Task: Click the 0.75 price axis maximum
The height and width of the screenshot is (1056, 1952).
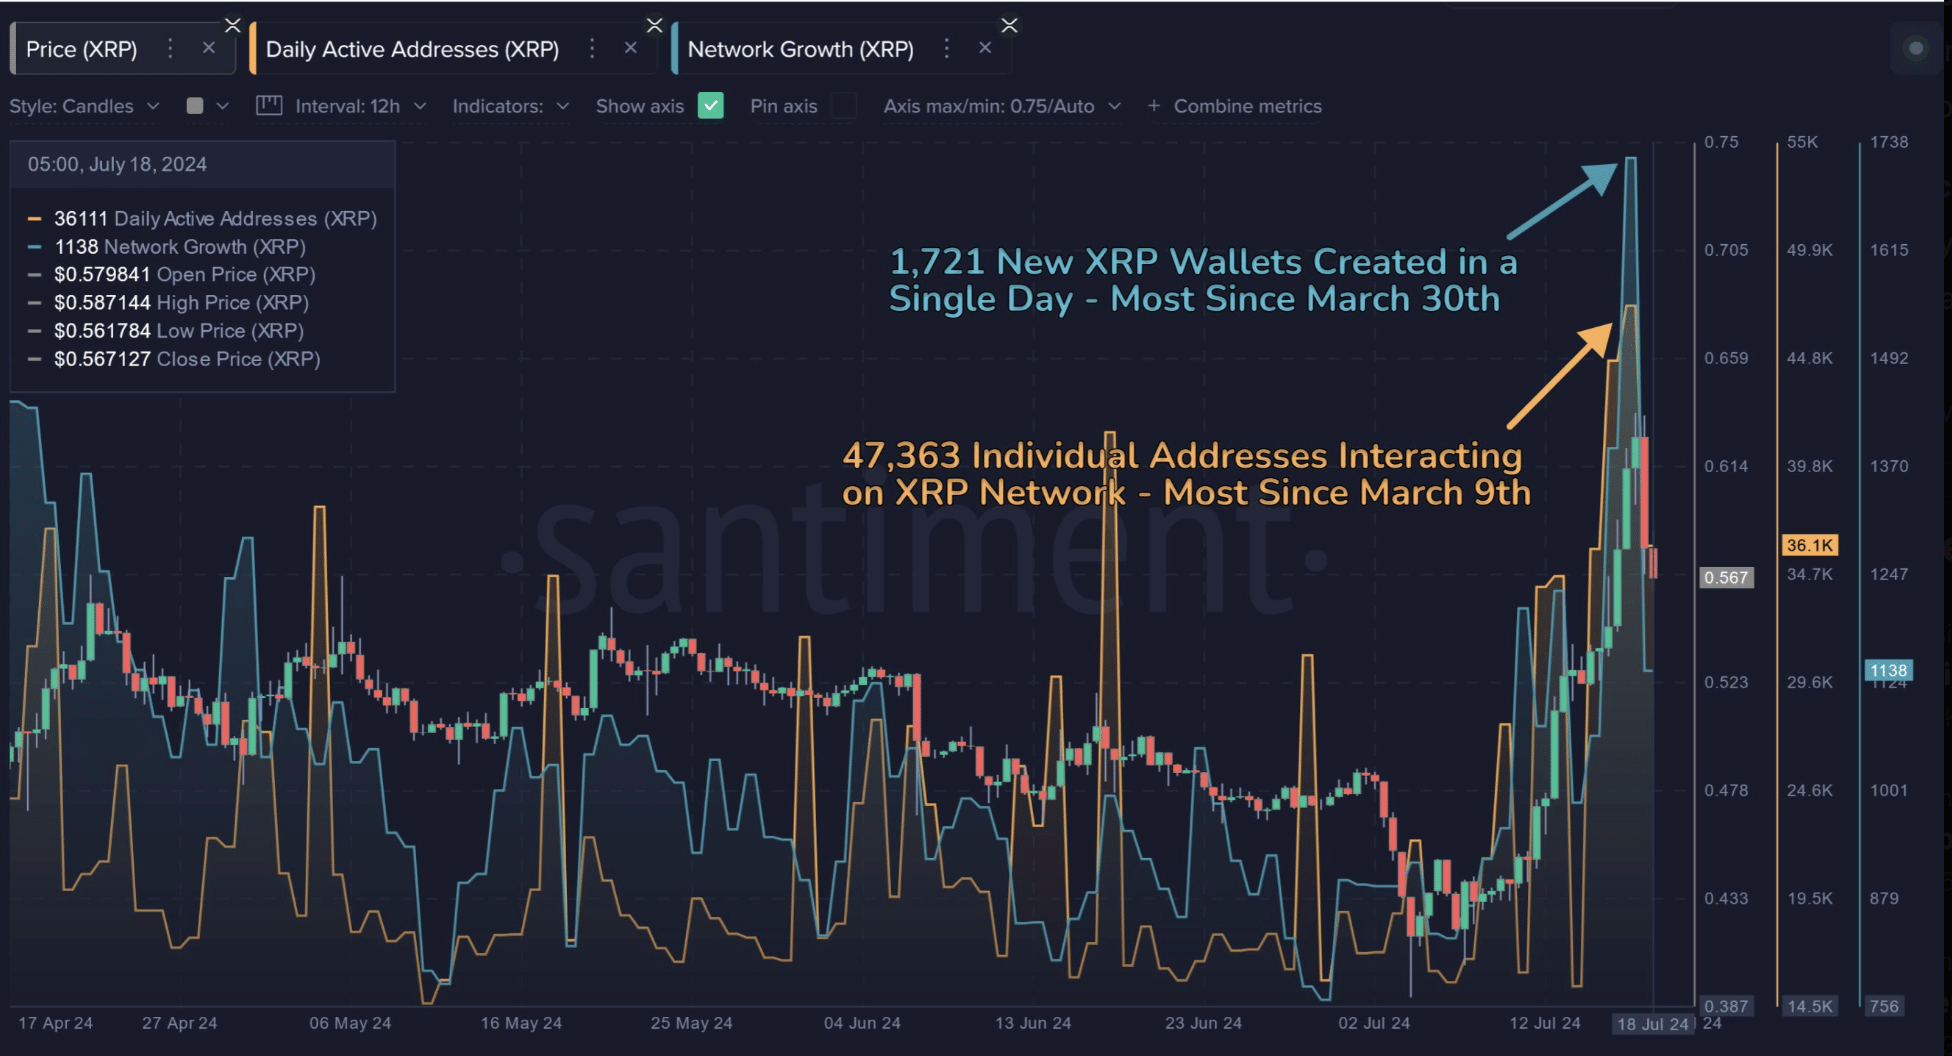Action: click(x=1721, y=142)
